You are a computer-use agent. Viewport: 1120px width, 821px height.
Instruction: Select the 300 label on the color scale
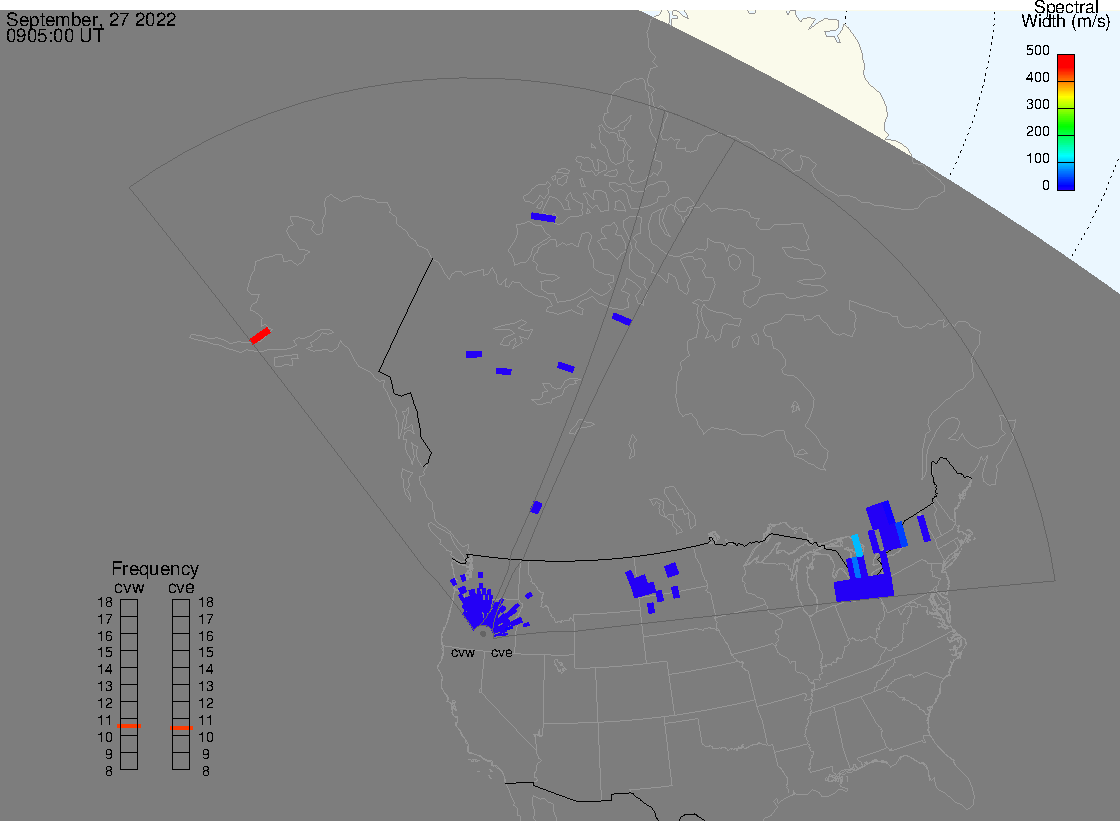point(1037,104)
